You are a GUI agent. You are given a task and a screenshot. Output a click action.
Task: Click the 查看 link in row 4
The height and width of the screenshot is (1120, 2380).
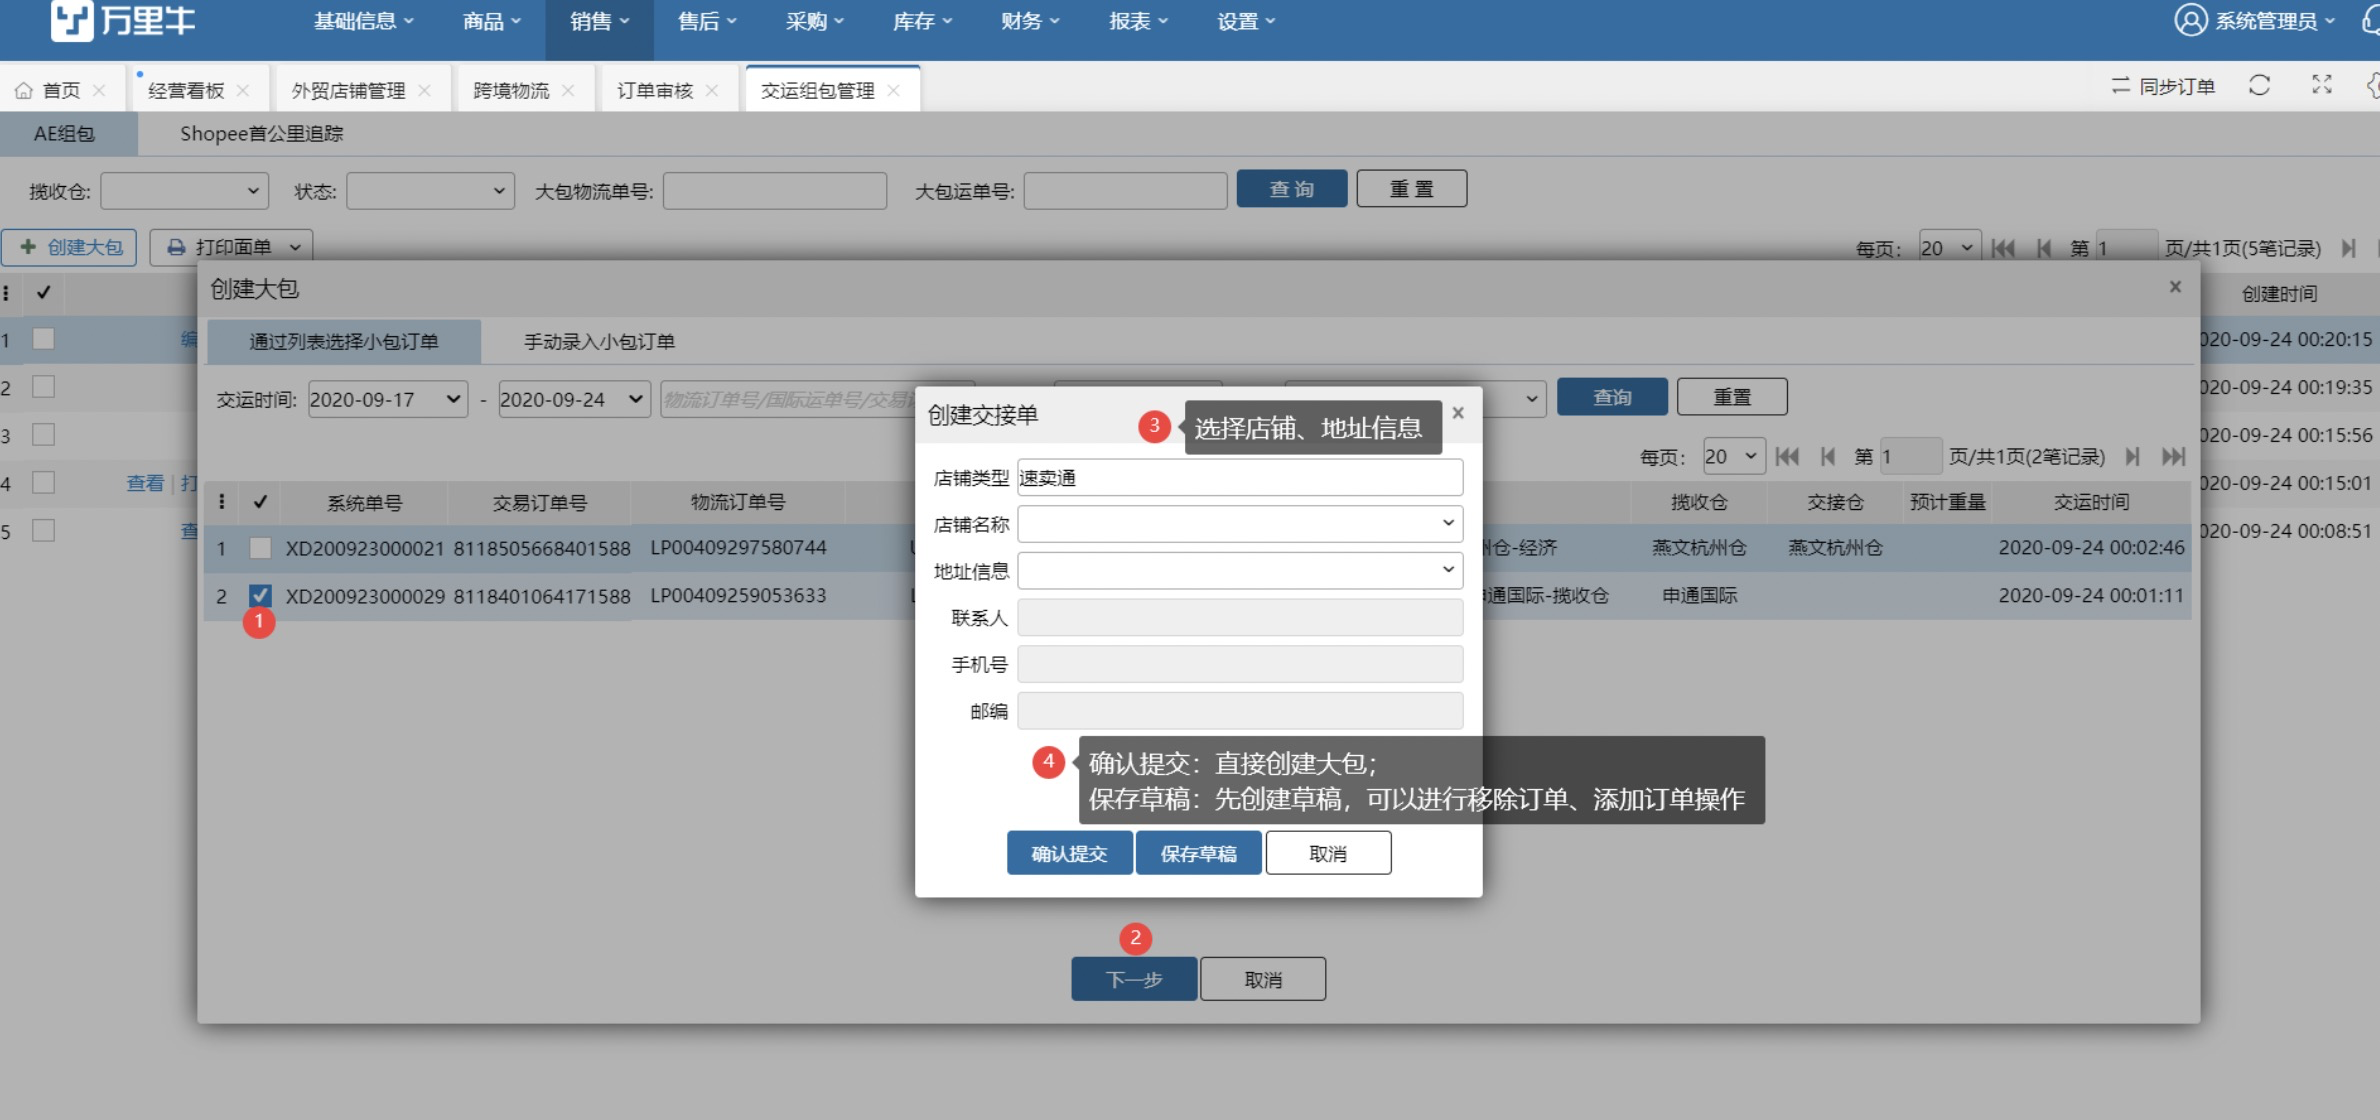coord(145,483)
